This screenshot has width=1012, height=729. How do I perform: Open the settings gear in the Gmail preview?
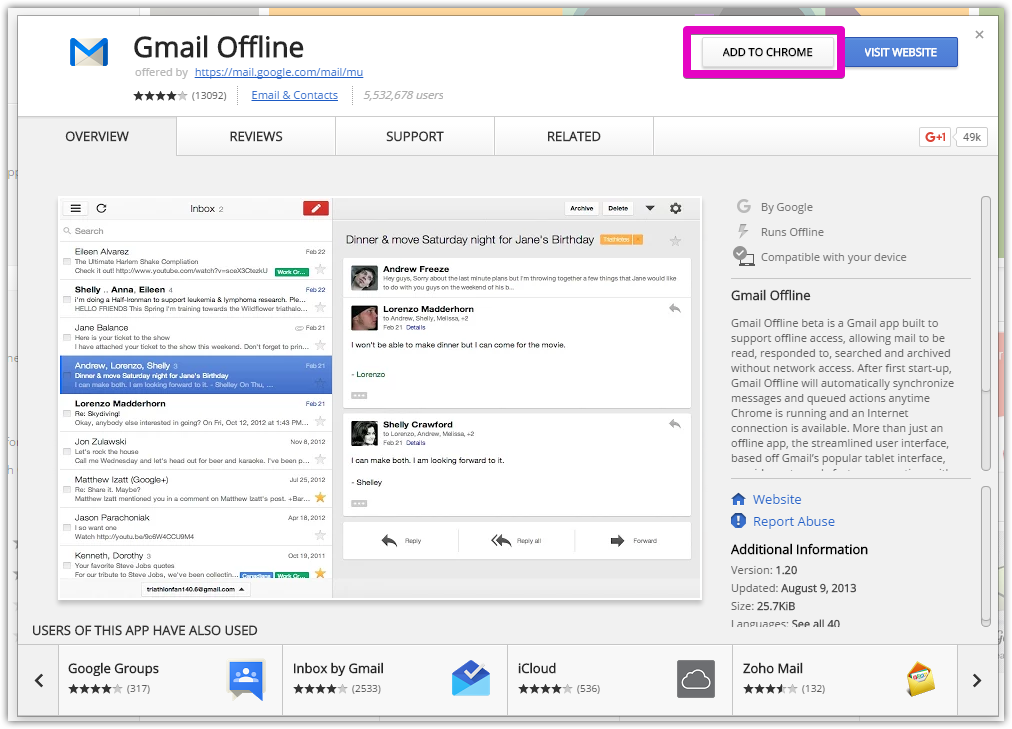[675, 208]
